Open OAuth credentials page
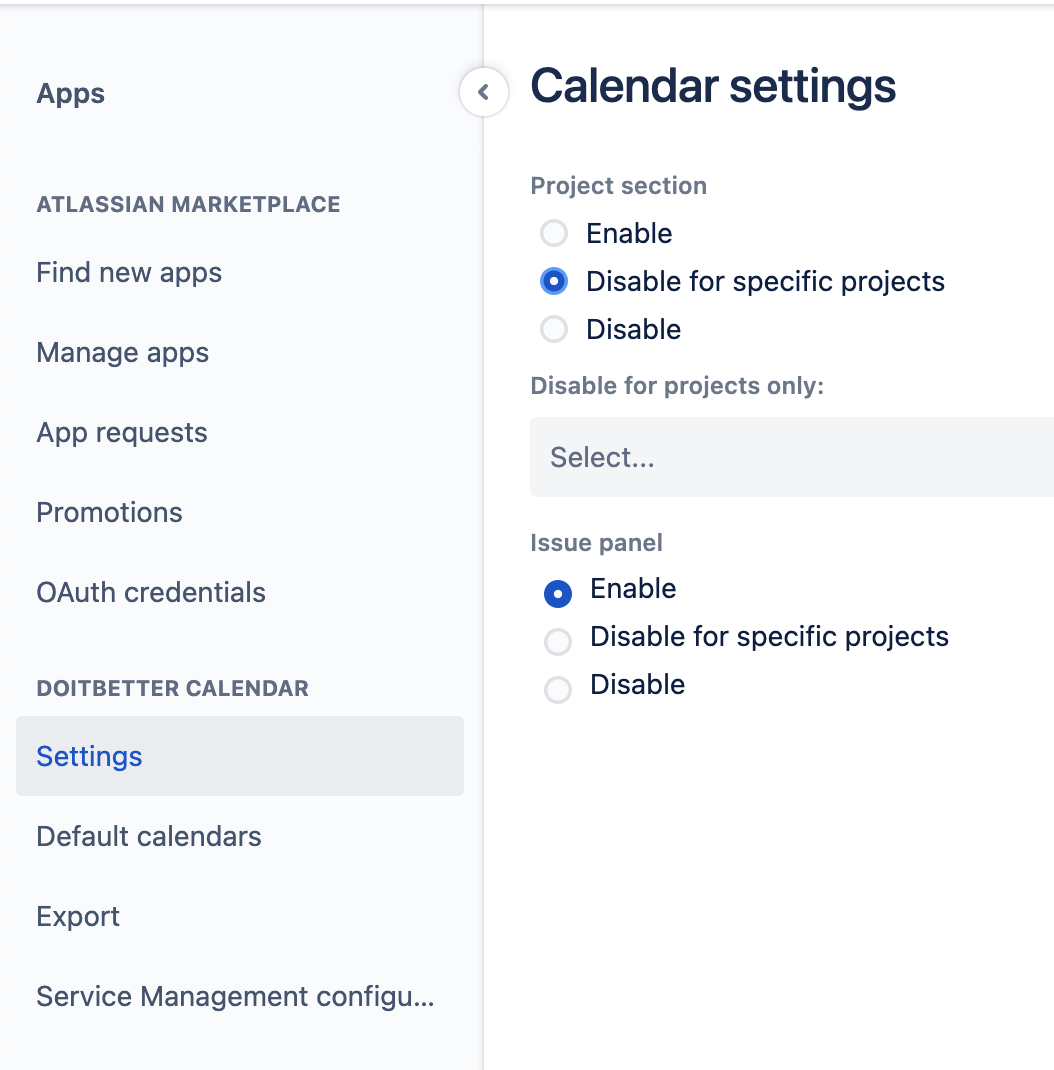The image size is (1054, 1070). pos(151,593)
